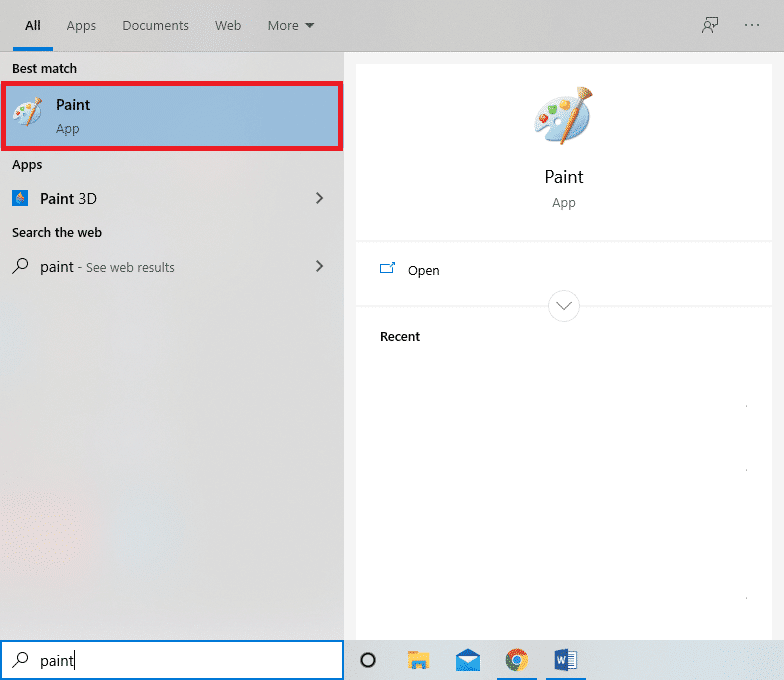Screen dimensions: 784x680
Task: Click the magnifier icon beside web results
Action: pos(20,266)
